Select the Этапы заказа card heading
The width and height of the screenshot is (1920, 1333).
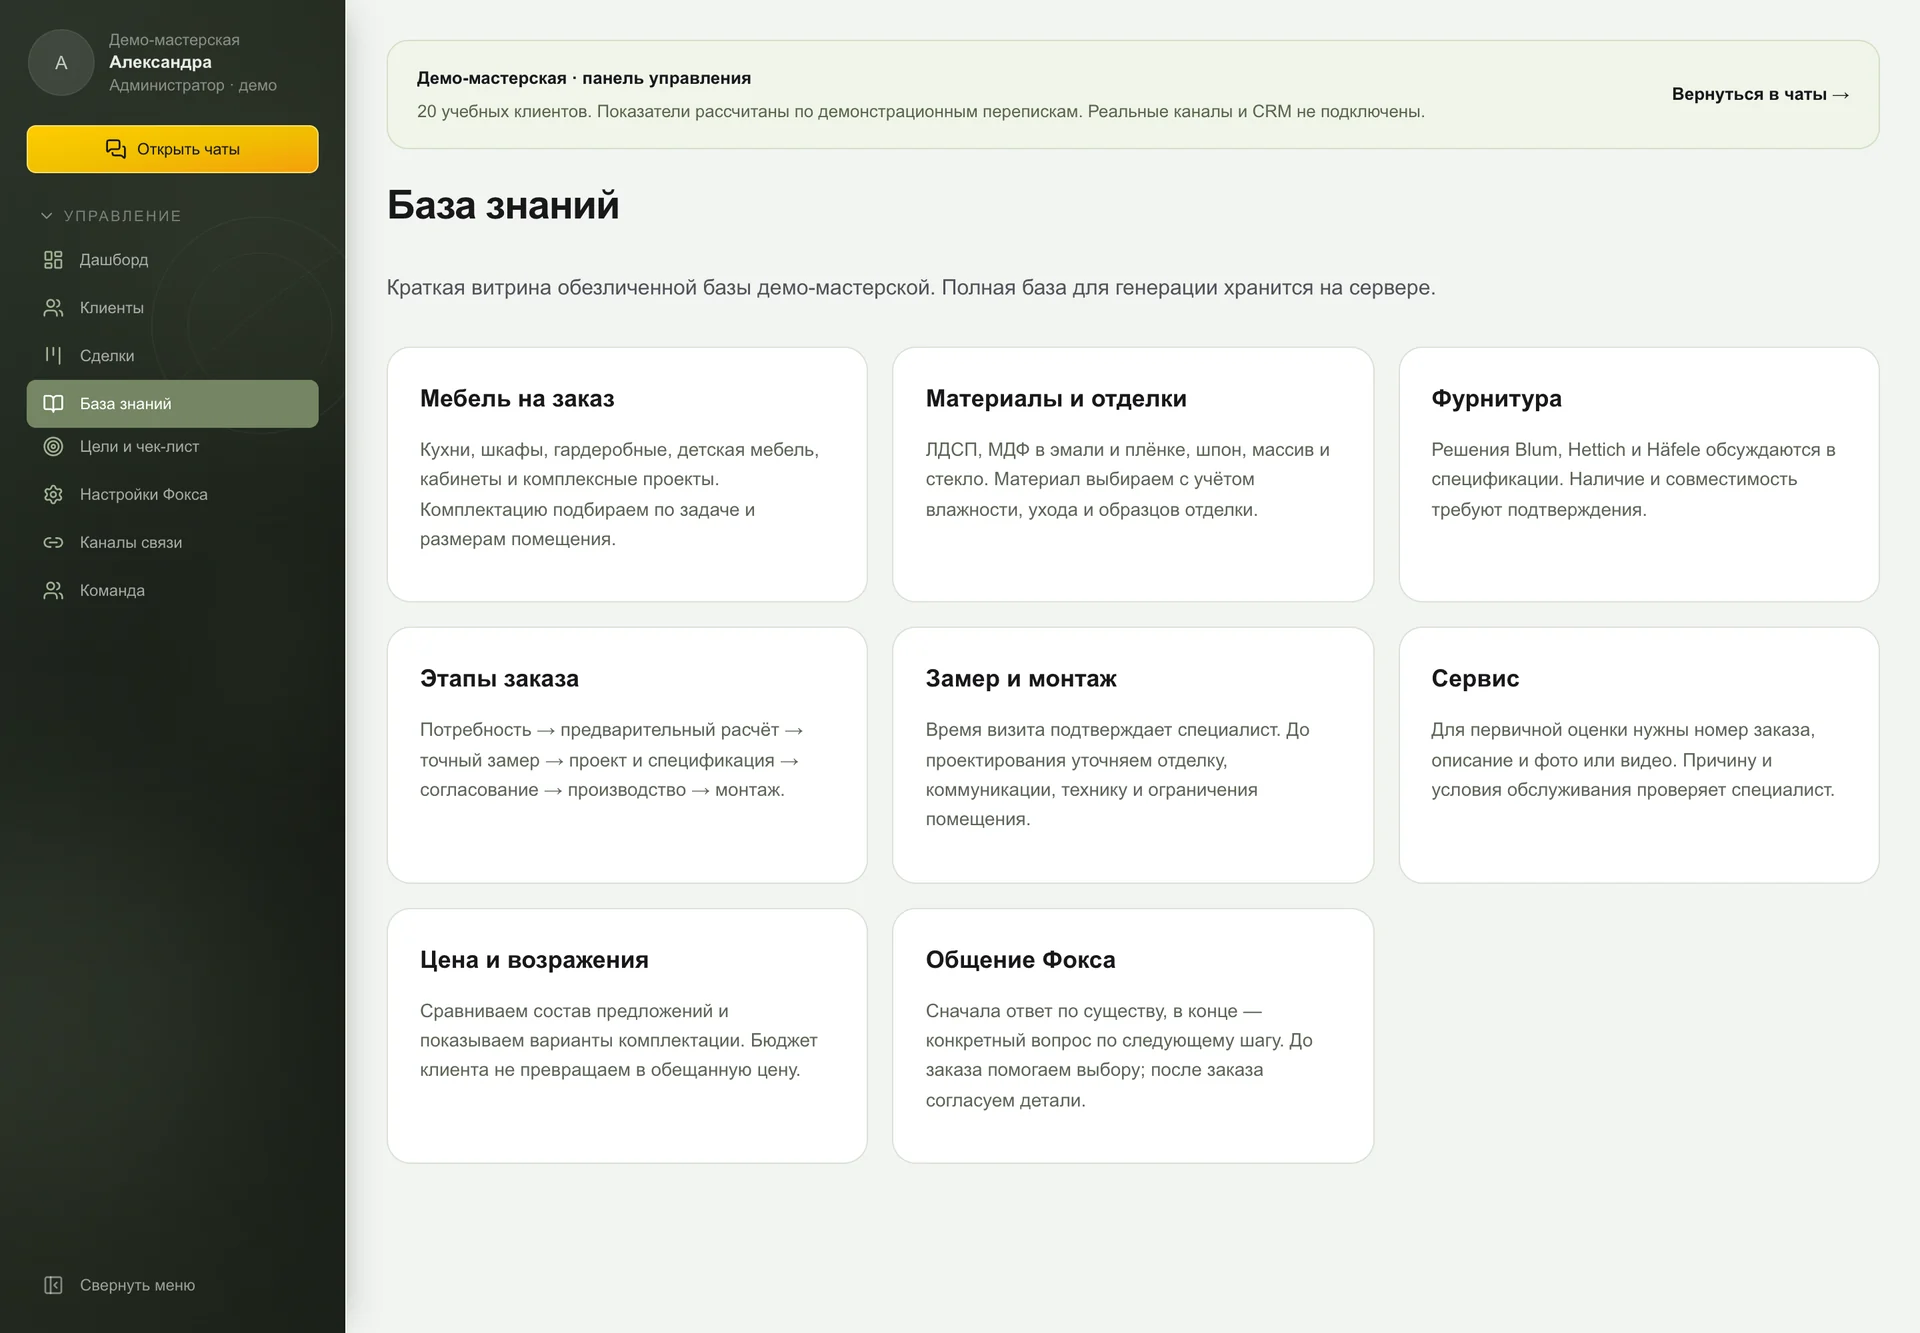coord(499,679)
